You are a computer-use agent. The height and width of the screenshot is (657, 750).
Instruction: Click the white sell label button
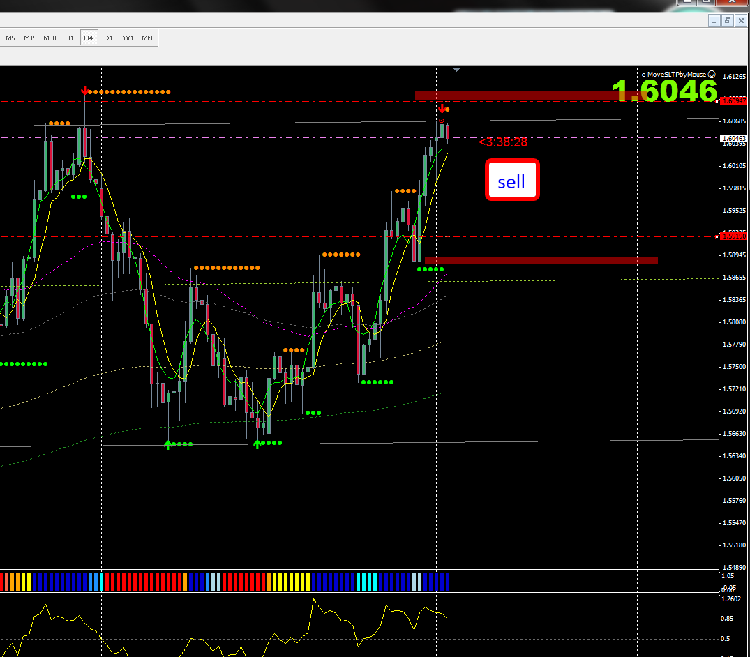(512, 180)
